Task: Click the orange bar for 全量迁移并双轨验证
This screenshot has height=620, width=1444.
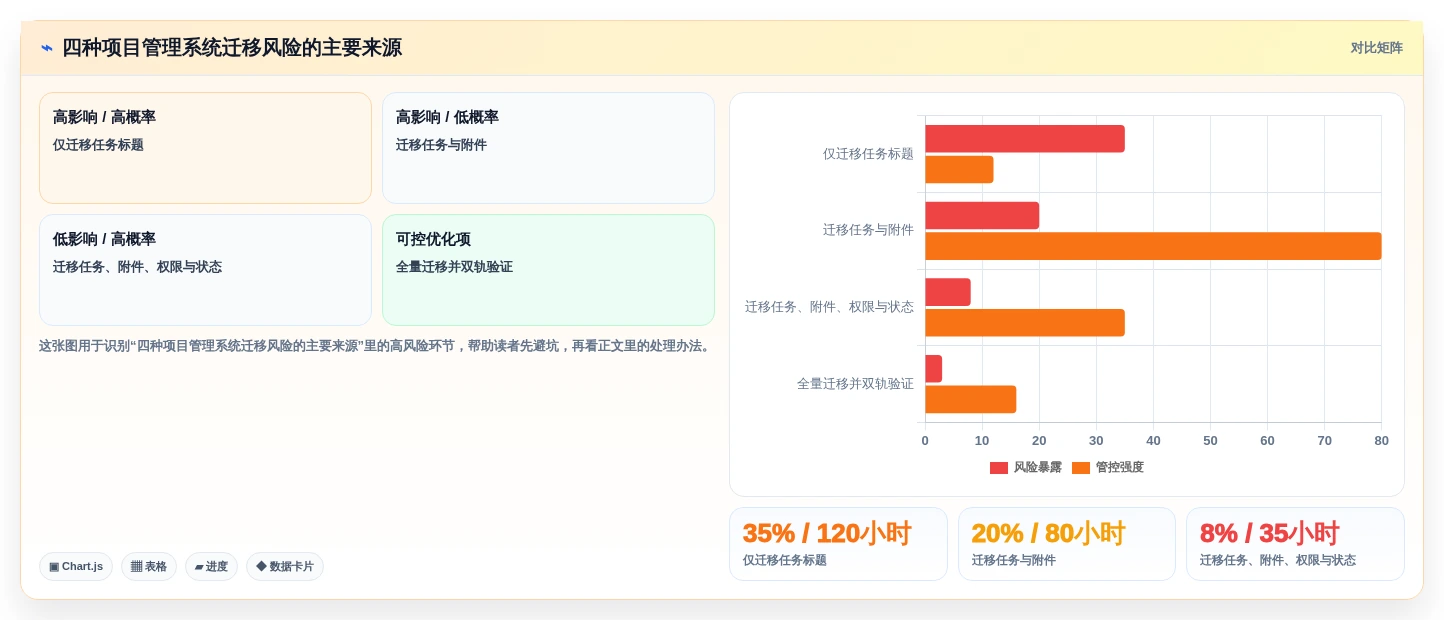Action: point(970,400)
